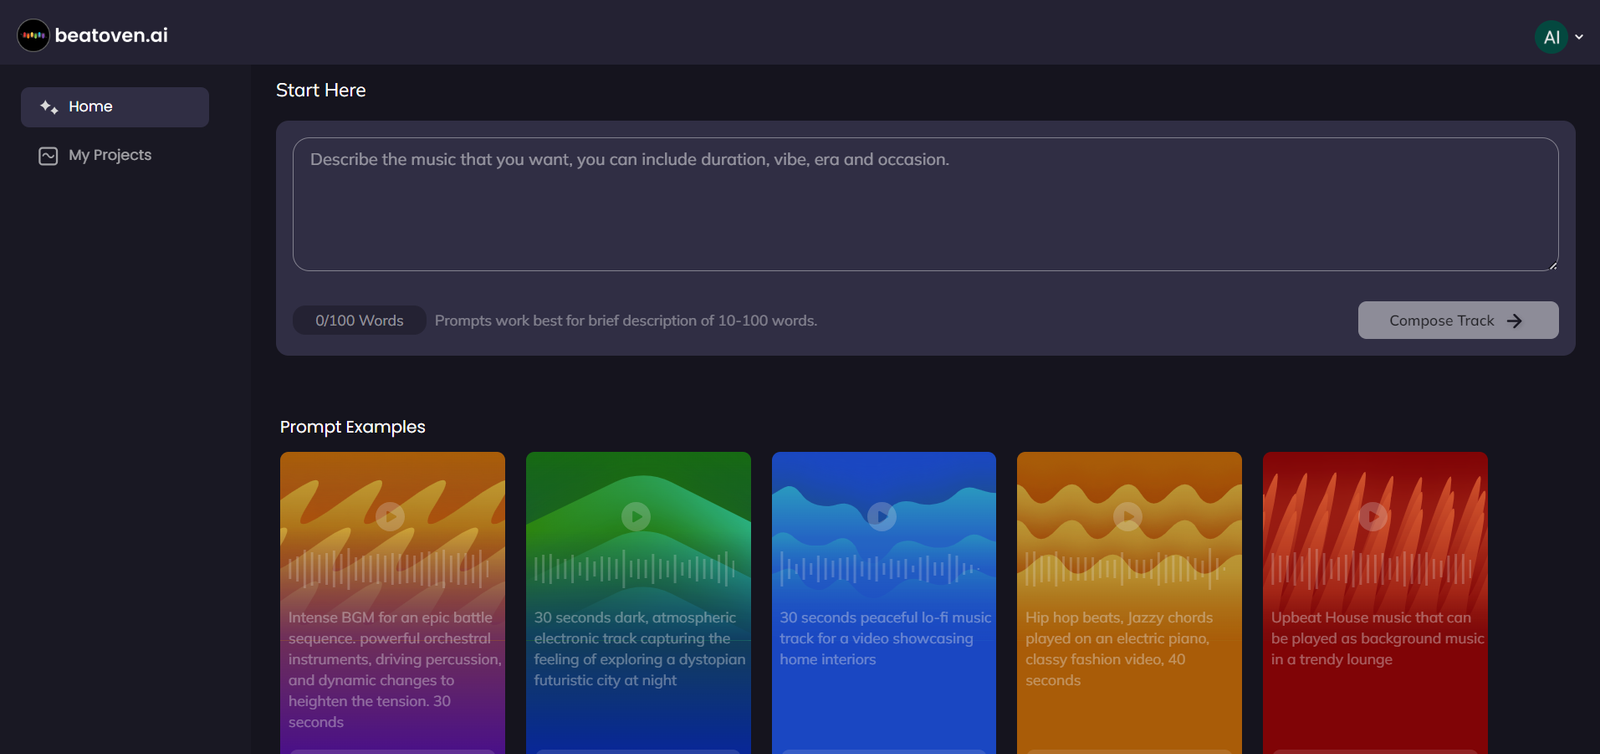Click waveform on the blue lo-fi card
Image resolution: width=1600 pixels, height=754 pixels.
881,569
